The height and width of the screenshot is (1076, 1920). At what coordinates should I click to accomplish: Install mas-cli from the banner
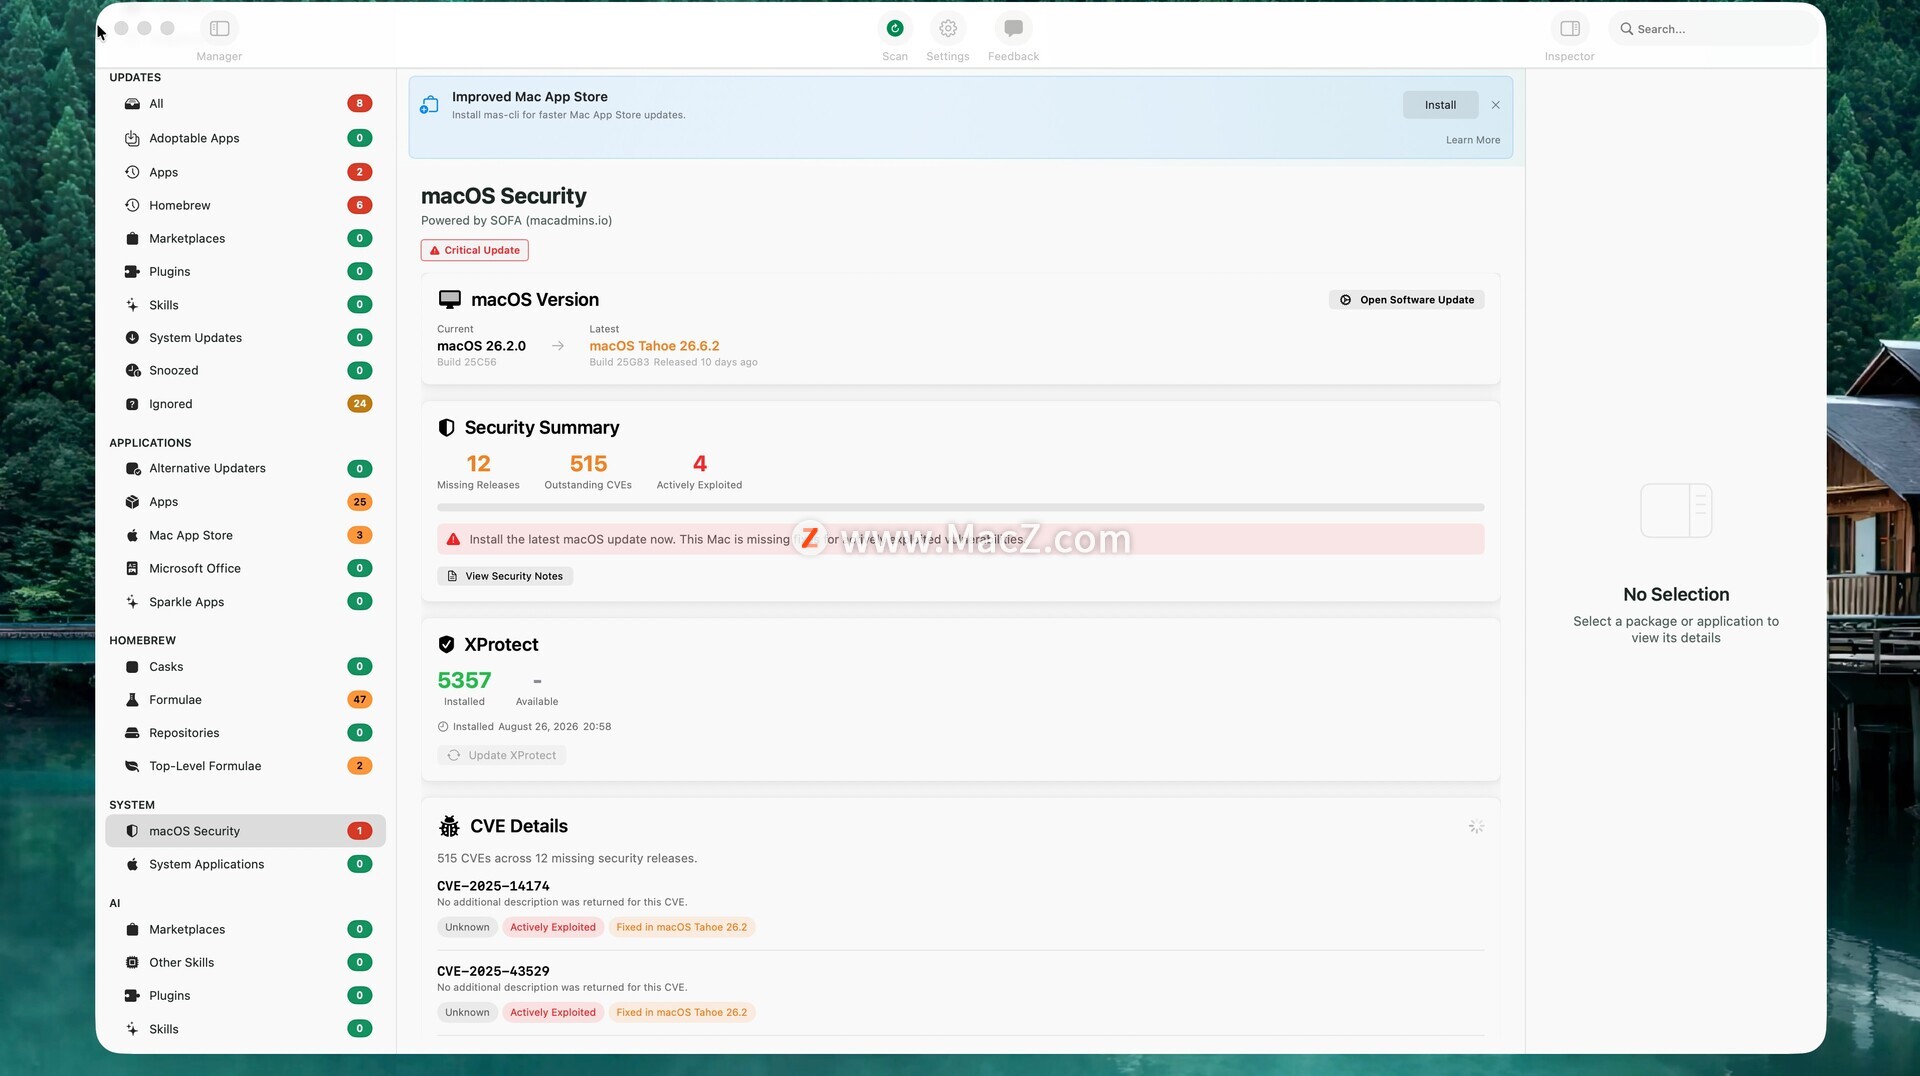point(1440,105)
